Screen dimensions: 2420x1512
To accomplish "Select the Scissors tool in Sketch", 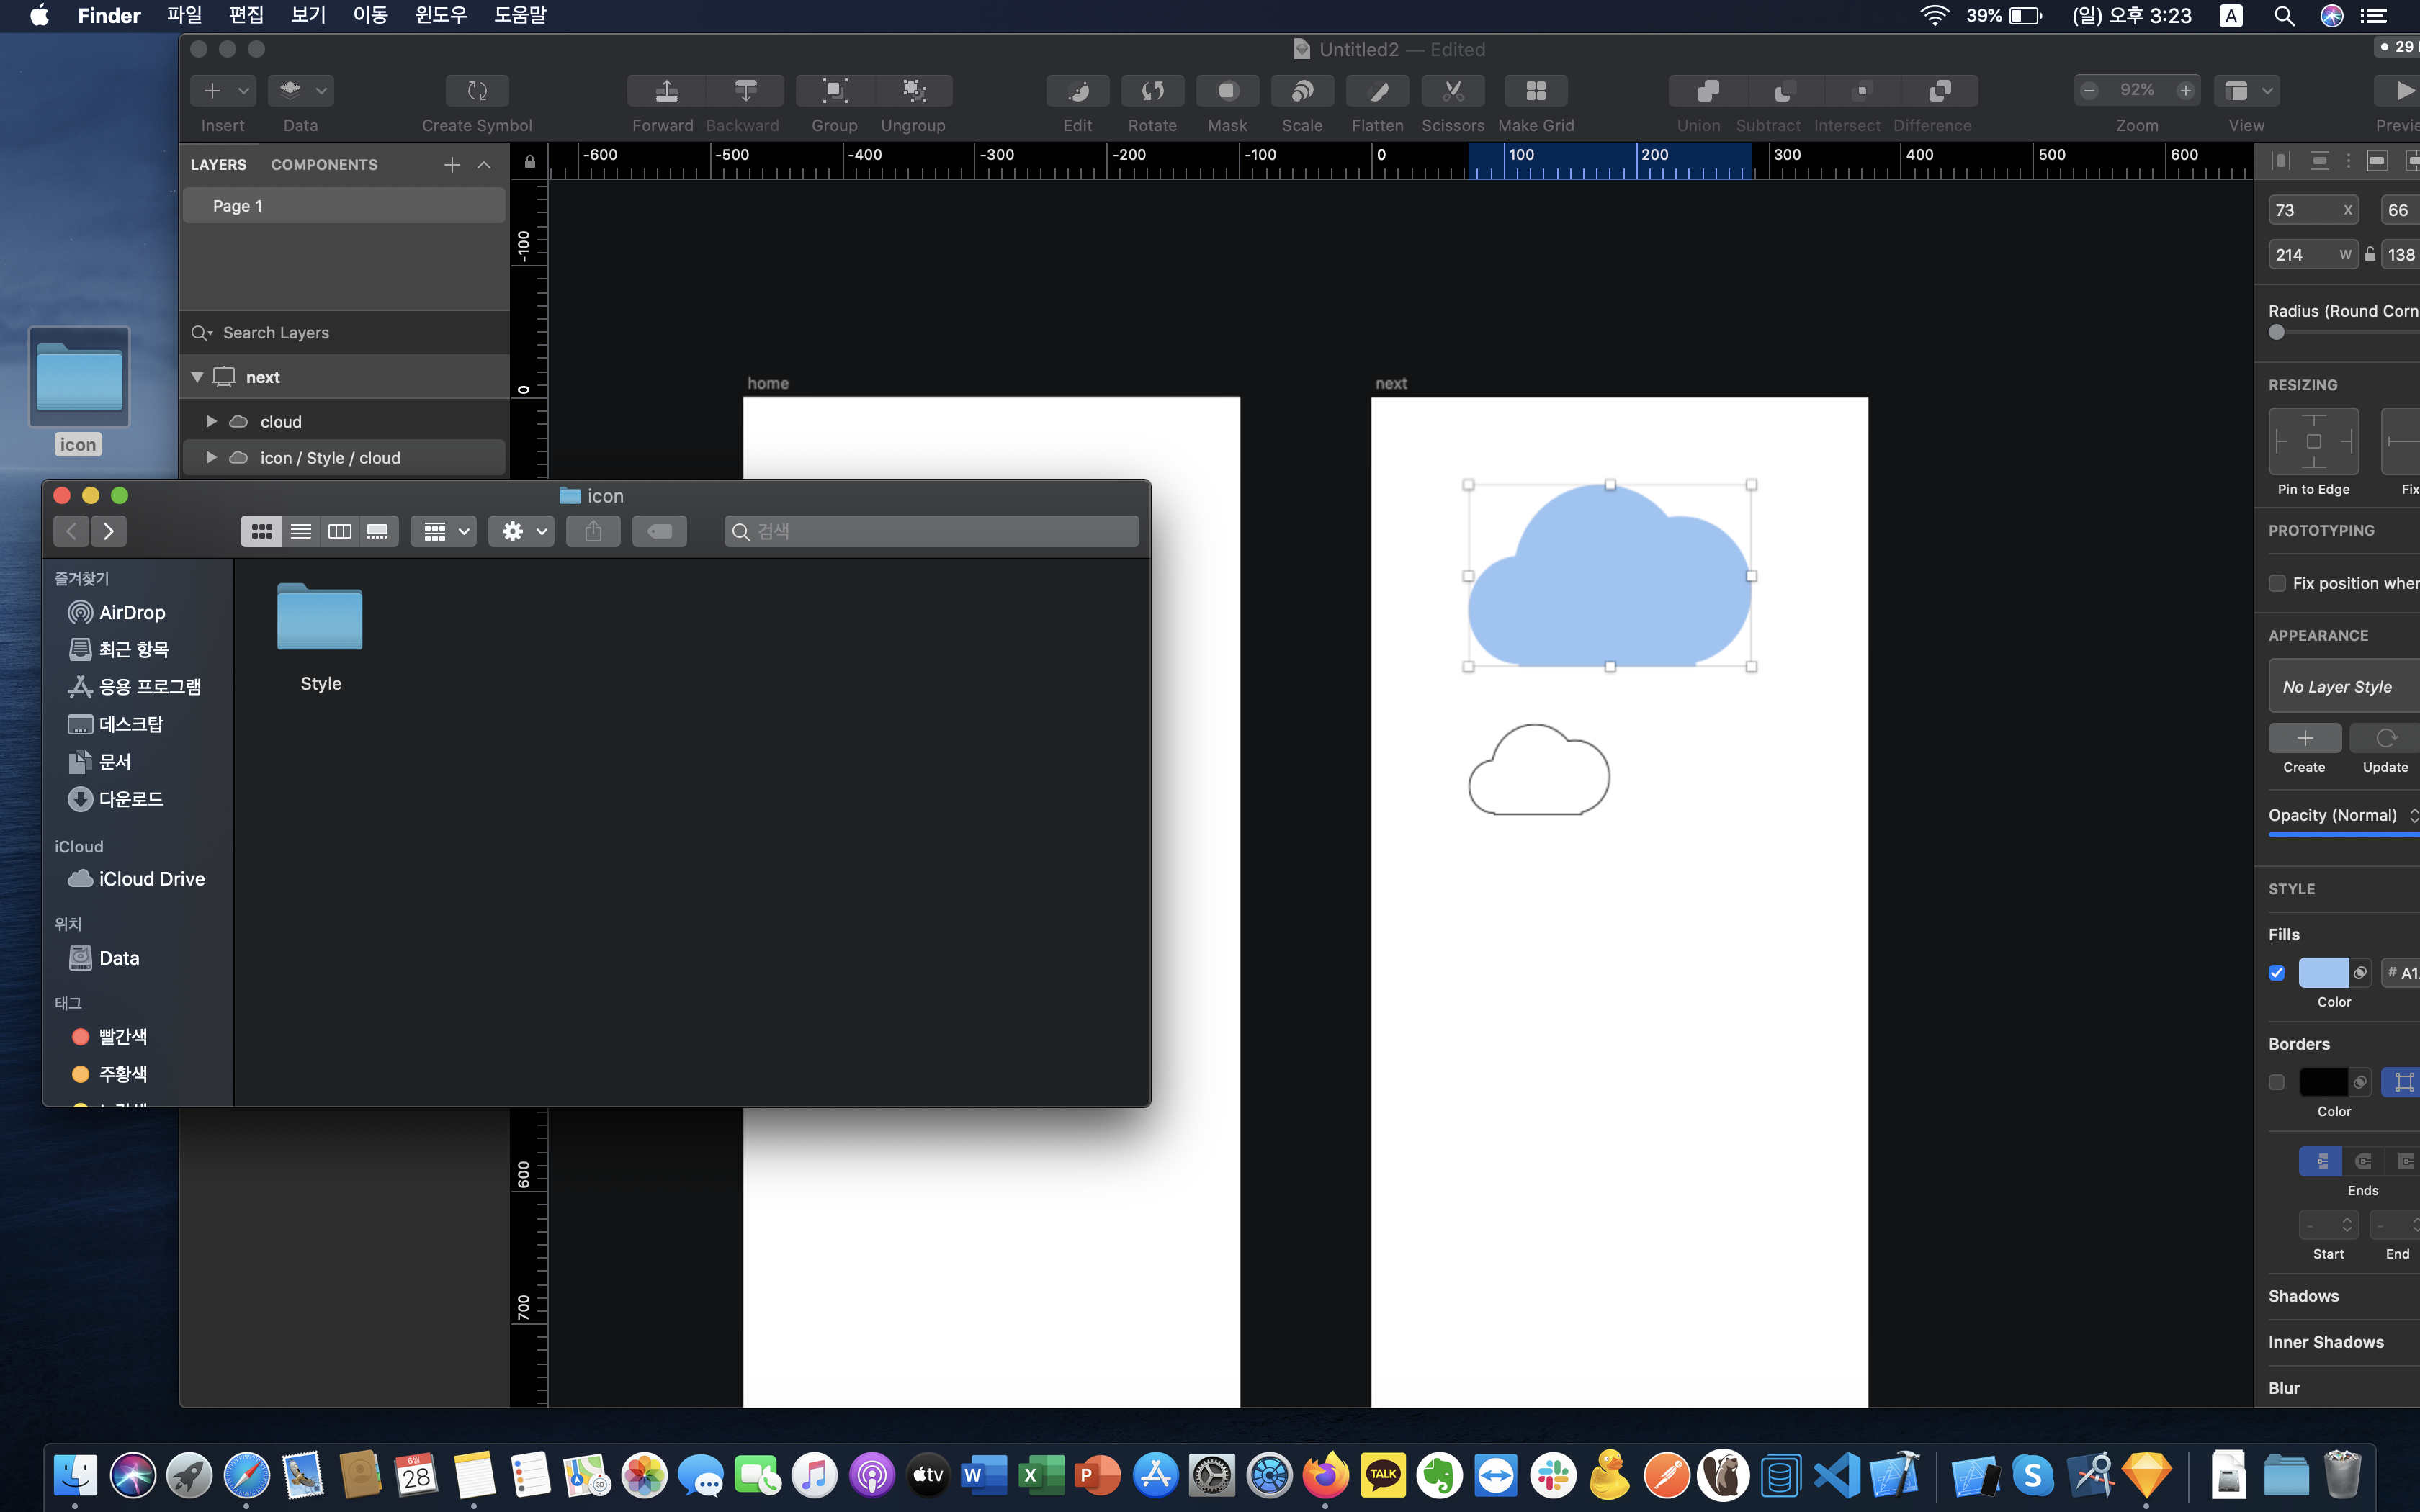I will click(x=1452, y=91).
